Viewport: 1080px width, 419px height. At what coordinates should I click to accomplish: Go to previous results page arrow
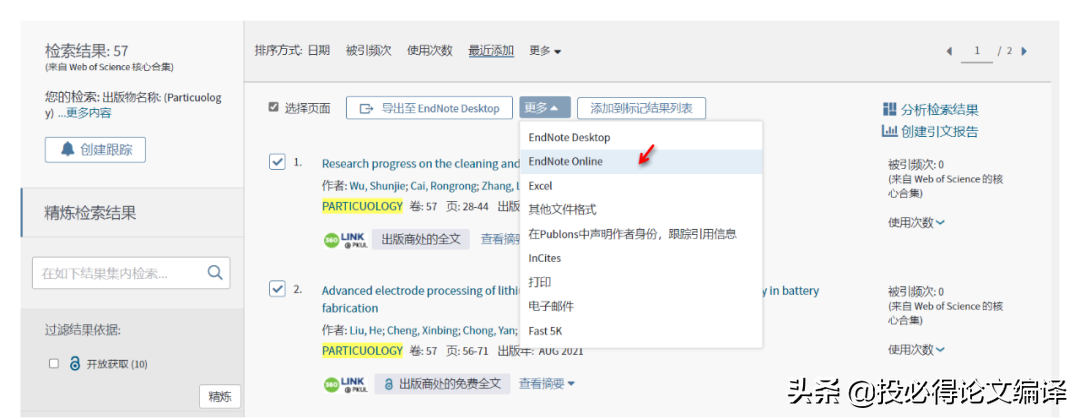pyautogui.click(x=950, y=51)
